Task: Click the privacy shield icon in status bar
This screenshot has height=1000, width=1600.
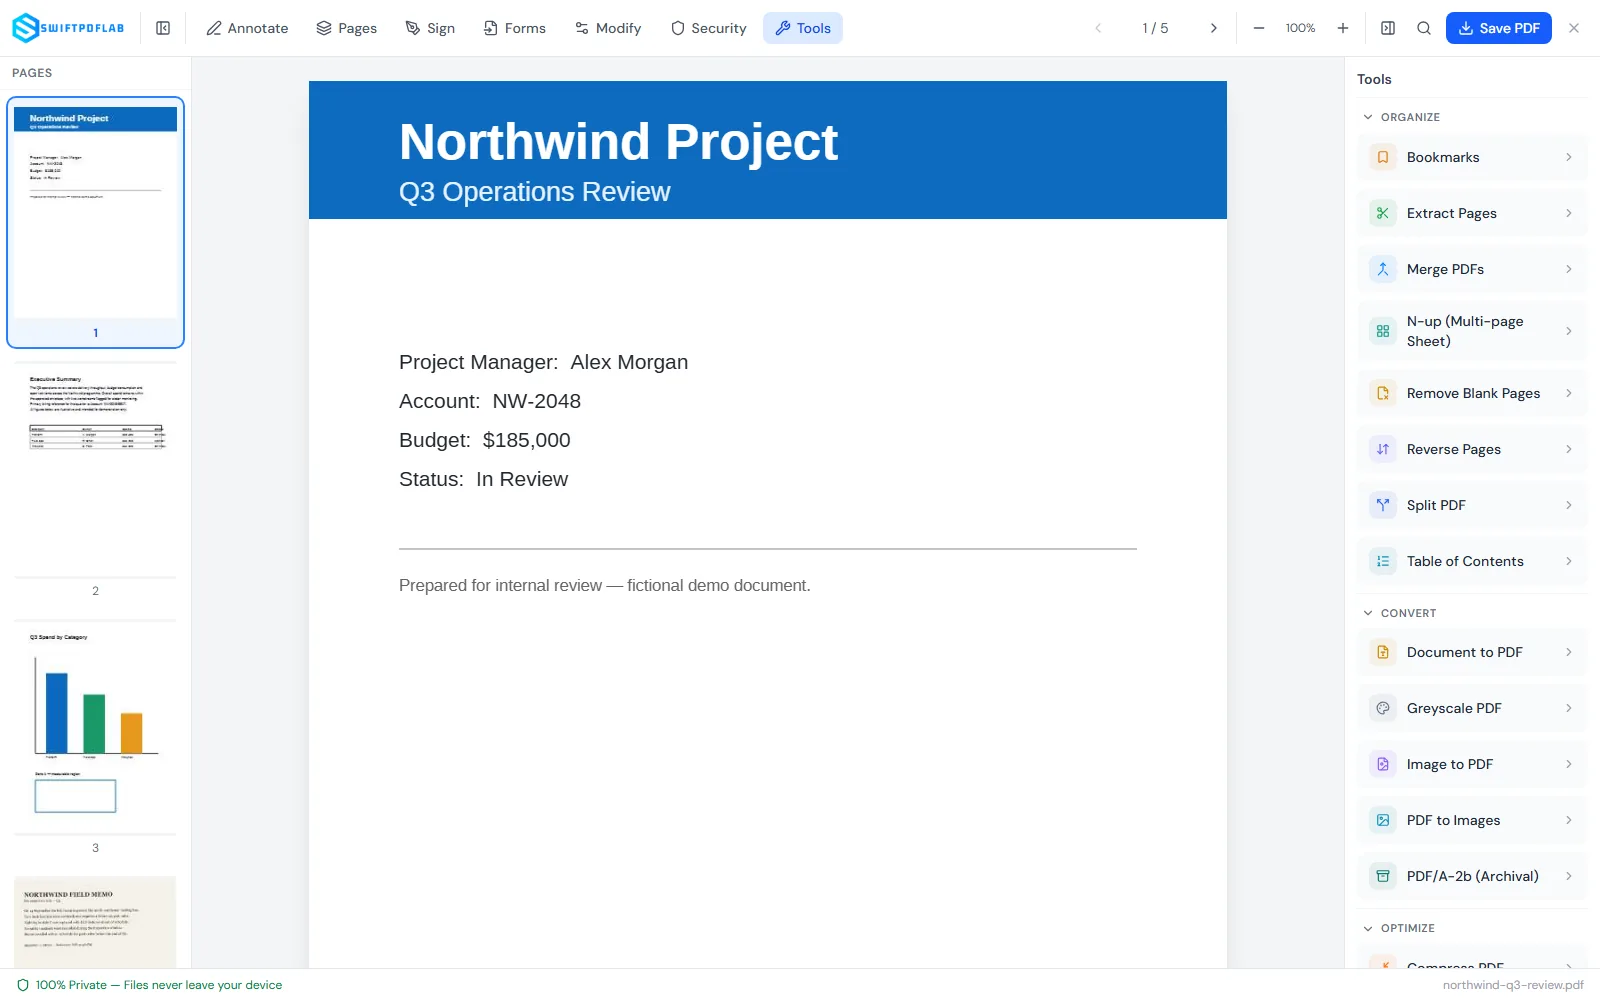Action: tap(23, 985)
